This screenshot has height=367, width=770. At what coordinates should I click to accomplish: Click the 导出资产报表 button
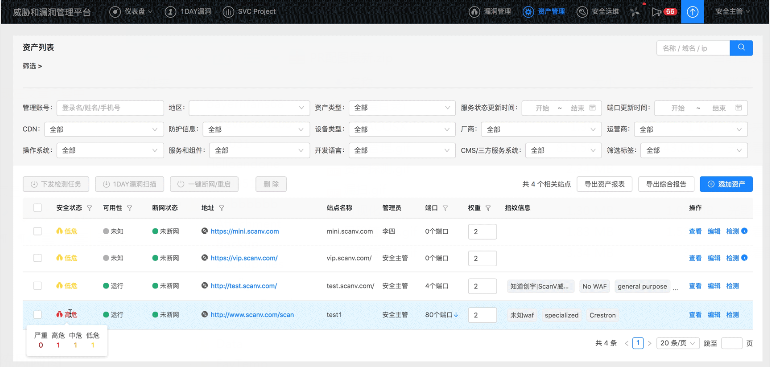(x=604, y=184)
